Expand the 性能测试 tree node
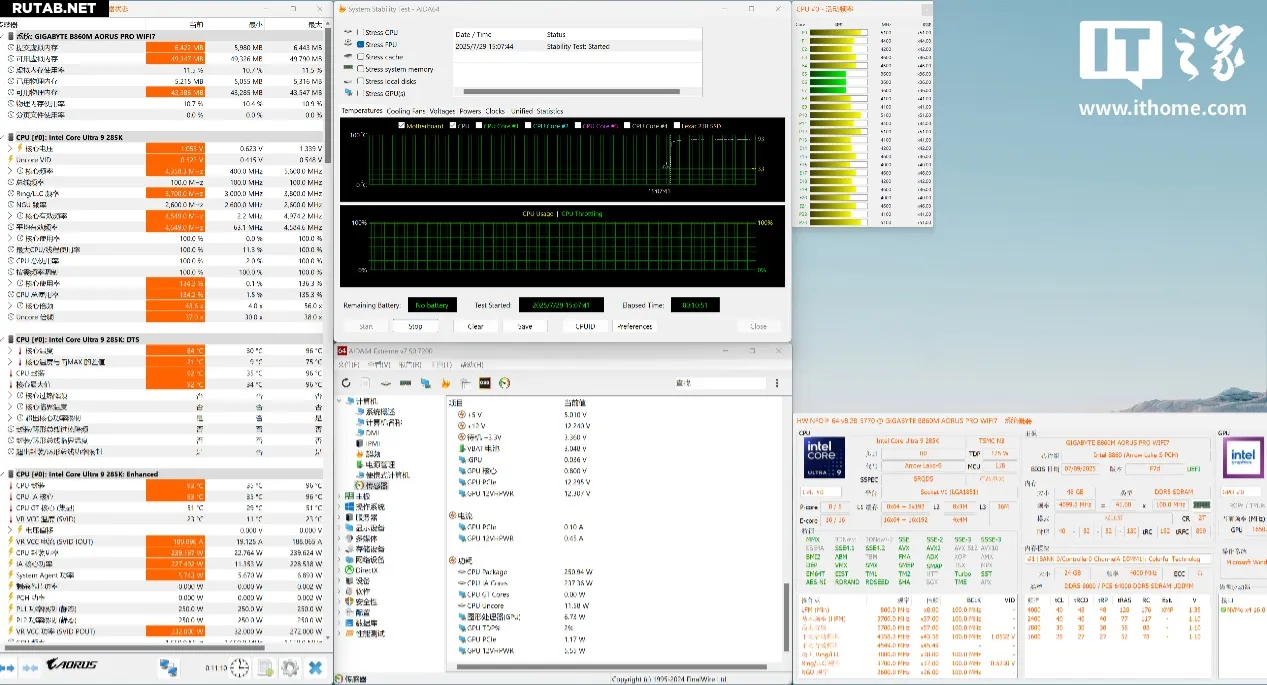The width and height of the screenshot is (1267, 685). [x=341, y=633]
